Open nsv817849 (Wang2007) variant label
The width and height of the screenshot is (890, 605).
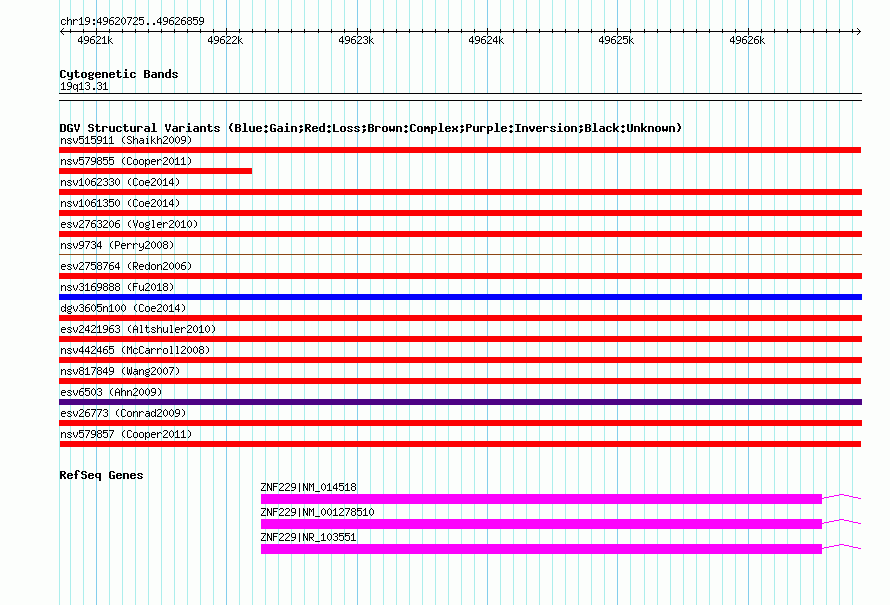(120, 371)
